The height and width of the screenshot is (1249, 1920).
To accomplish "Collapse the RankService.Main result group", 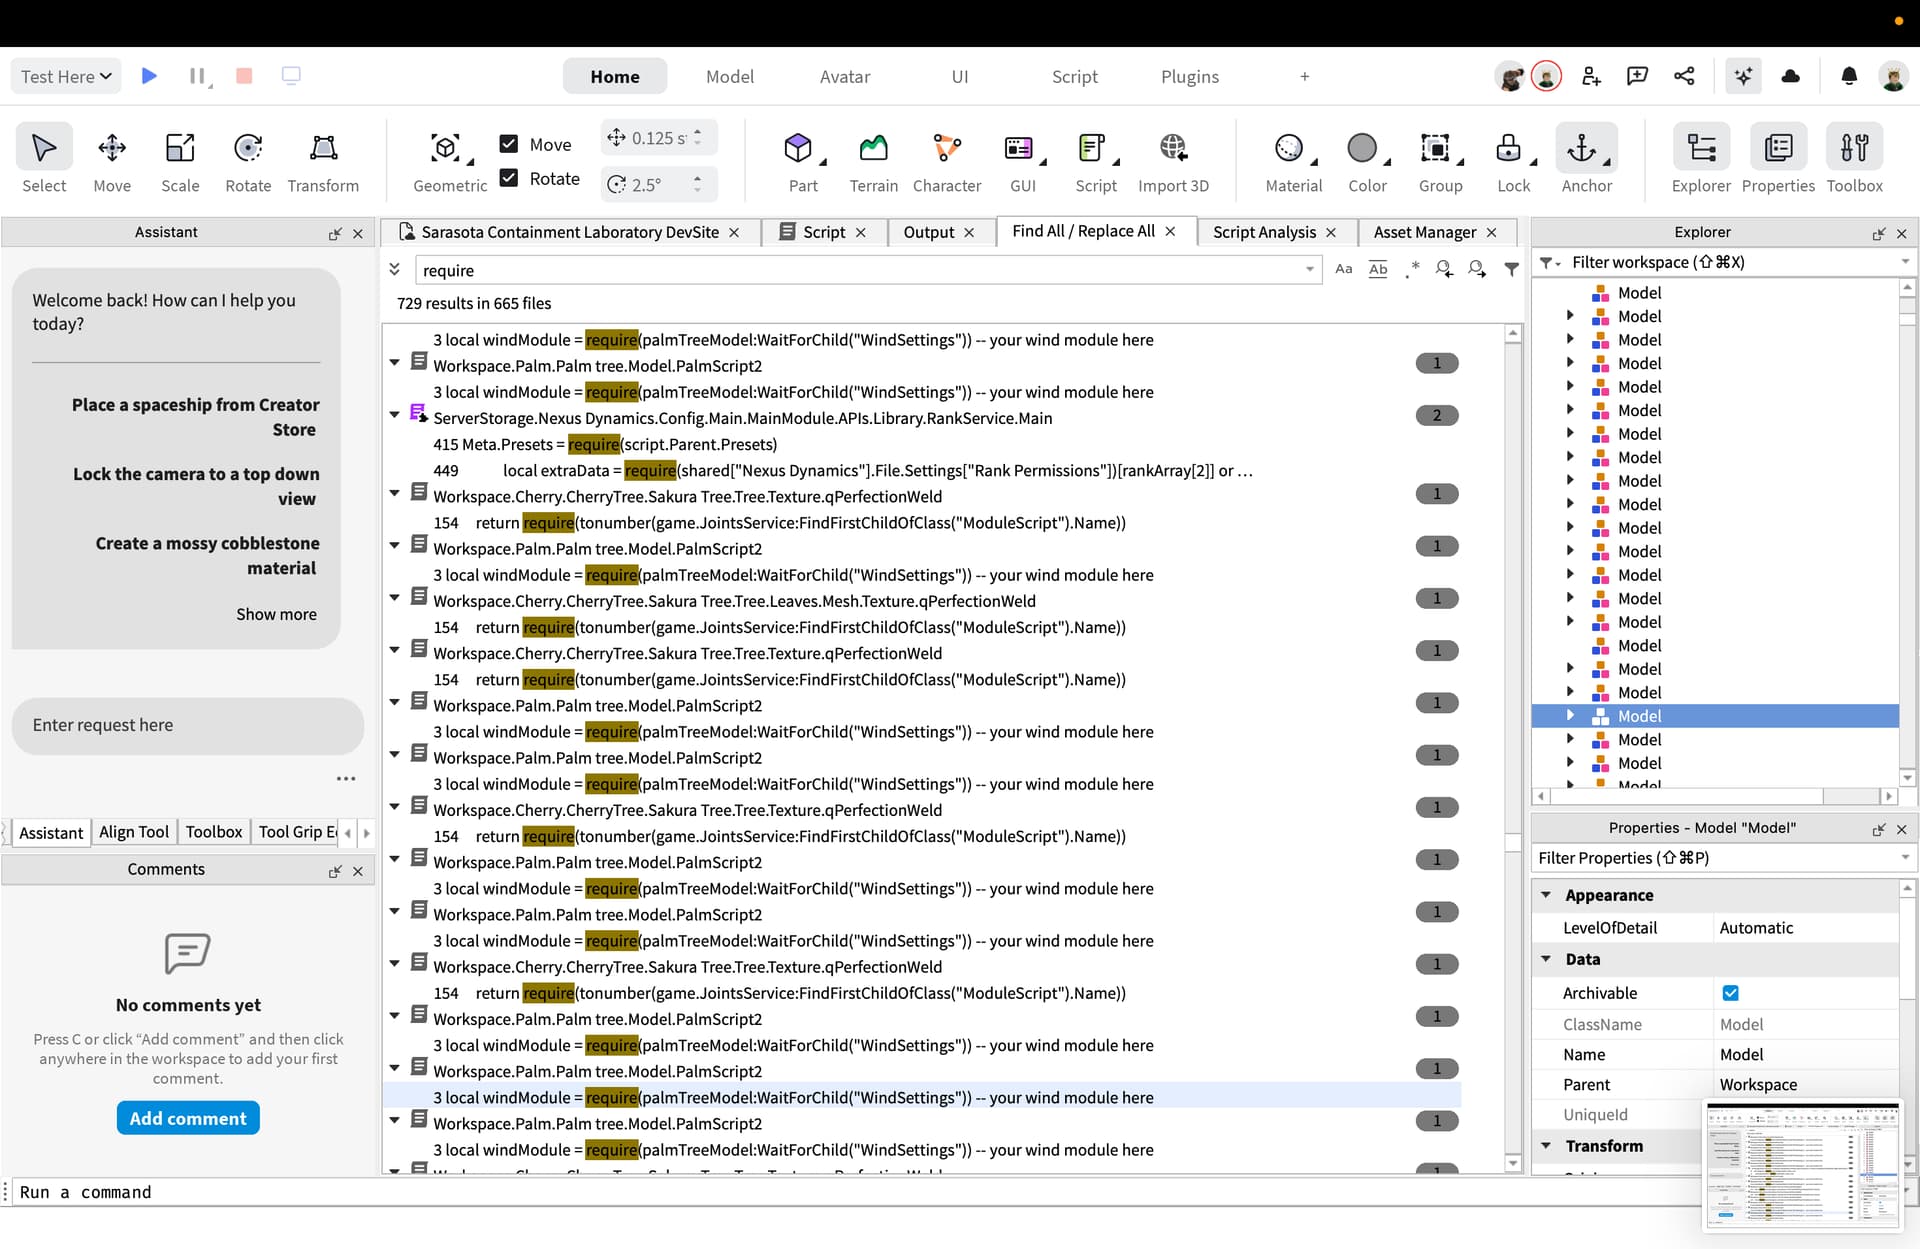I will 395,415.
